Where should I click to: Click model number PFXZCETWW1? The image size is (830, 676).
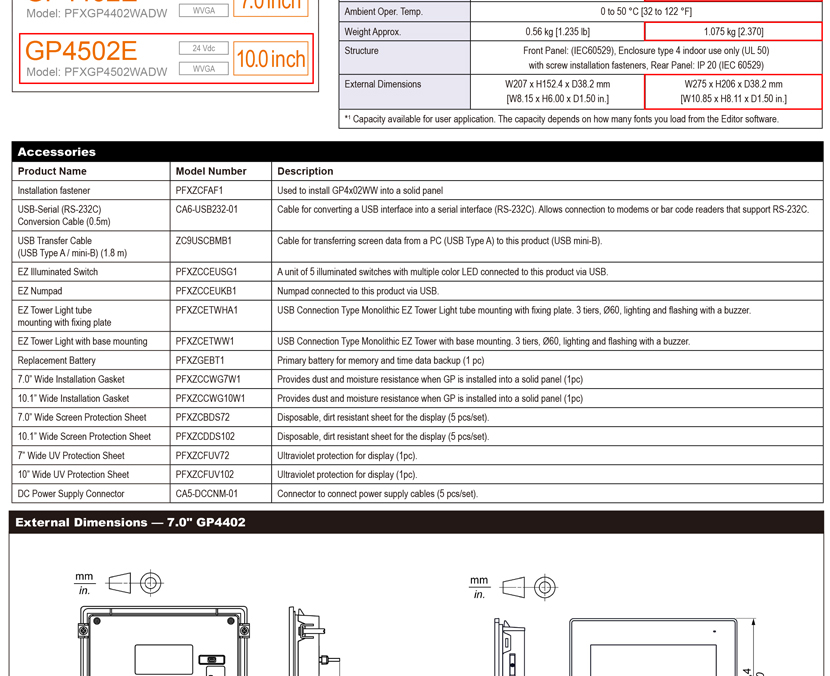click(x=205, y=341)
